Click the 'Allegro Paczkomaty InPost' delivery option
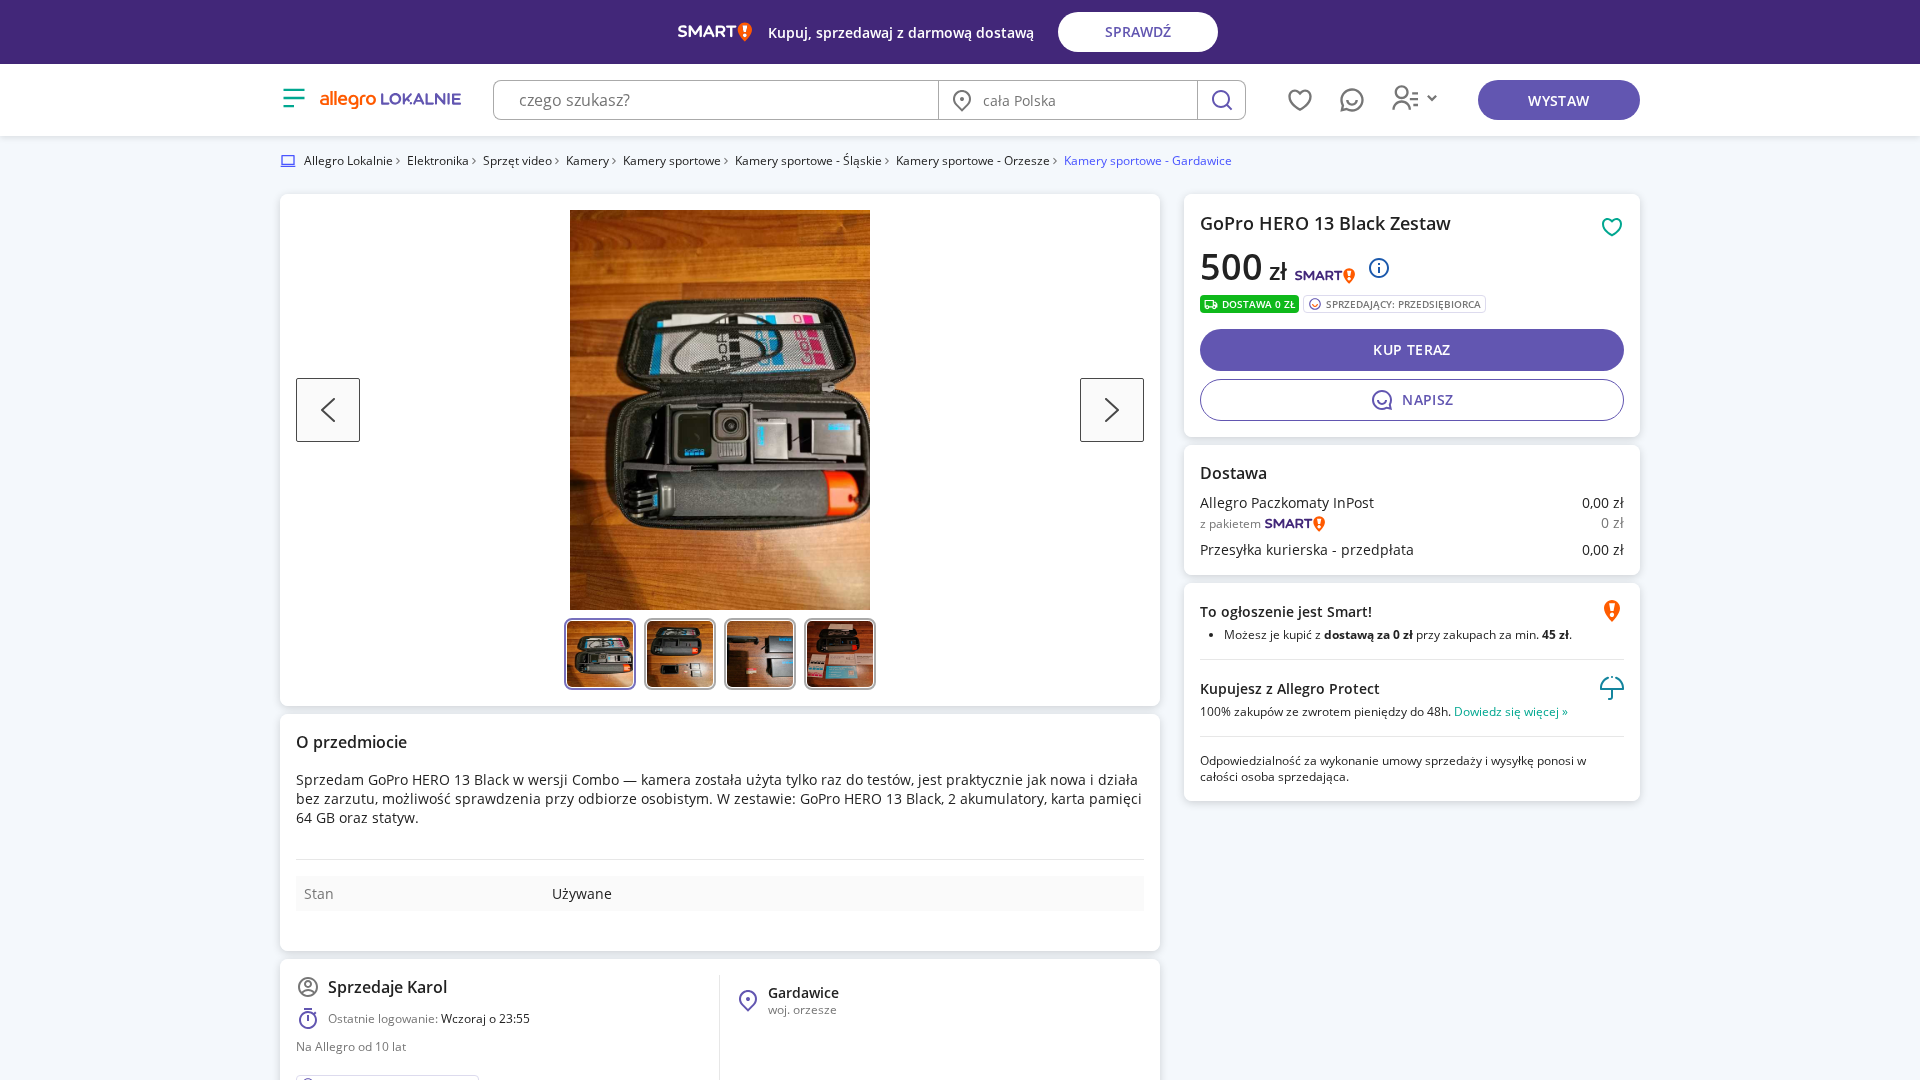The height and width of the screenshot is (1080, 1920). pos(1287,503)
